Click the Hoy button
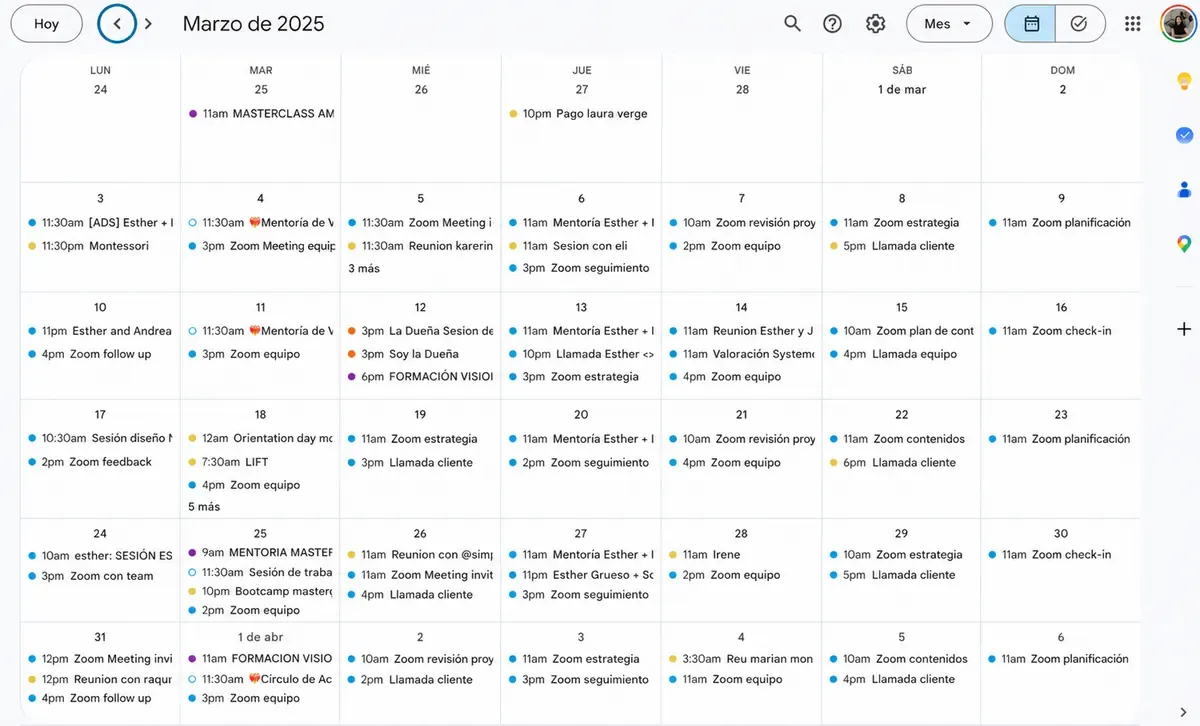The width and height of the screenshot is (1200, 726). [46, 23]
